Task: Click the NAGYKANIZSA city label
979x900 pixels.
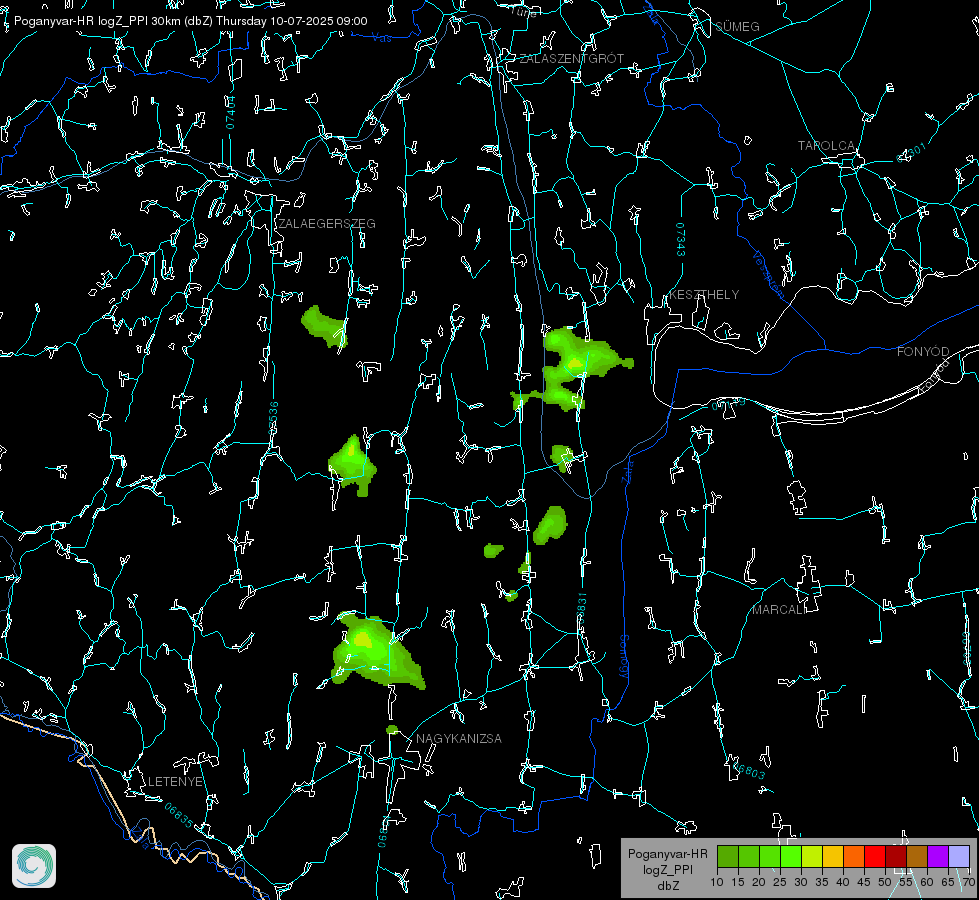Action: pyautogui.click(x=459, y=739)
